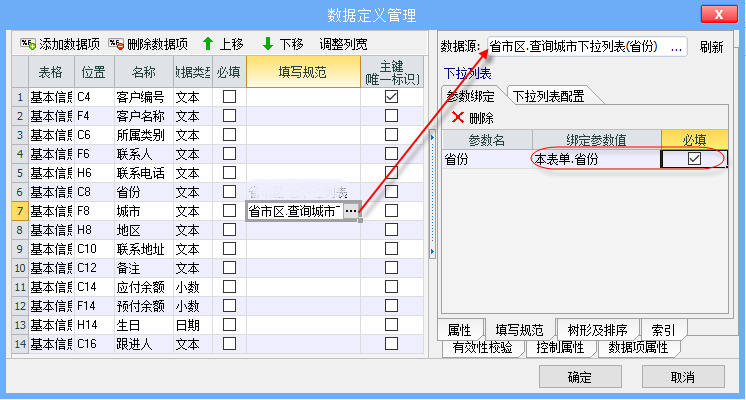Screen dimensions: 746x400
Task: Click 调整列宽 toolbar button
Action: coord(343,44)
